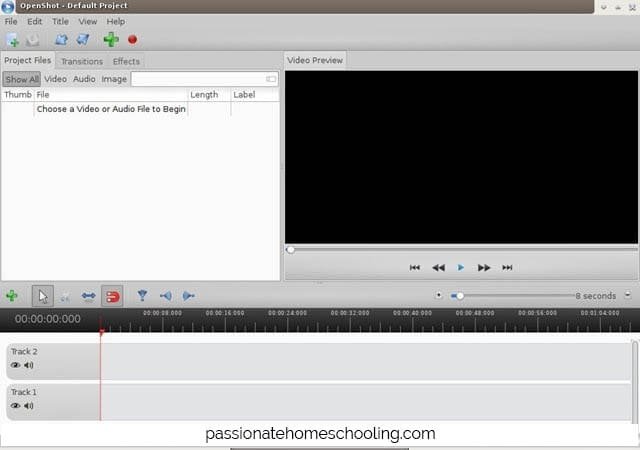The height and width of the screenshot is (450, 640).
Task: Toggle visibility eye on Track 2
Action: click(x=16, y=365)
